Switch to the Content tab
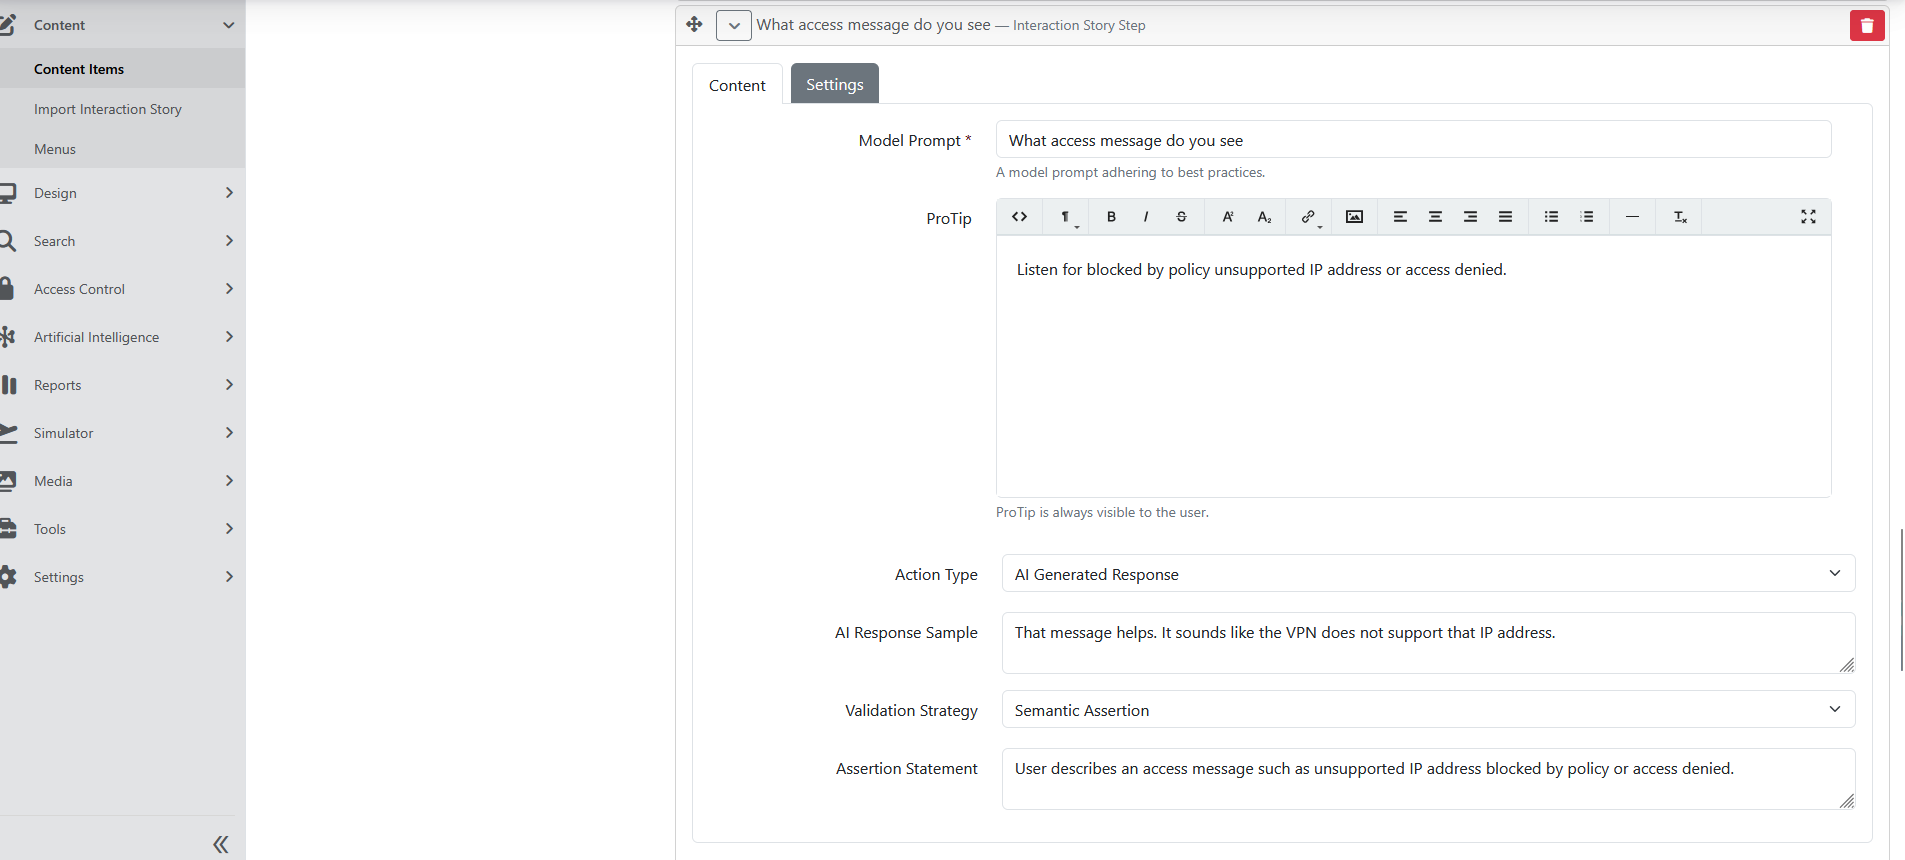 pos(737,85)
